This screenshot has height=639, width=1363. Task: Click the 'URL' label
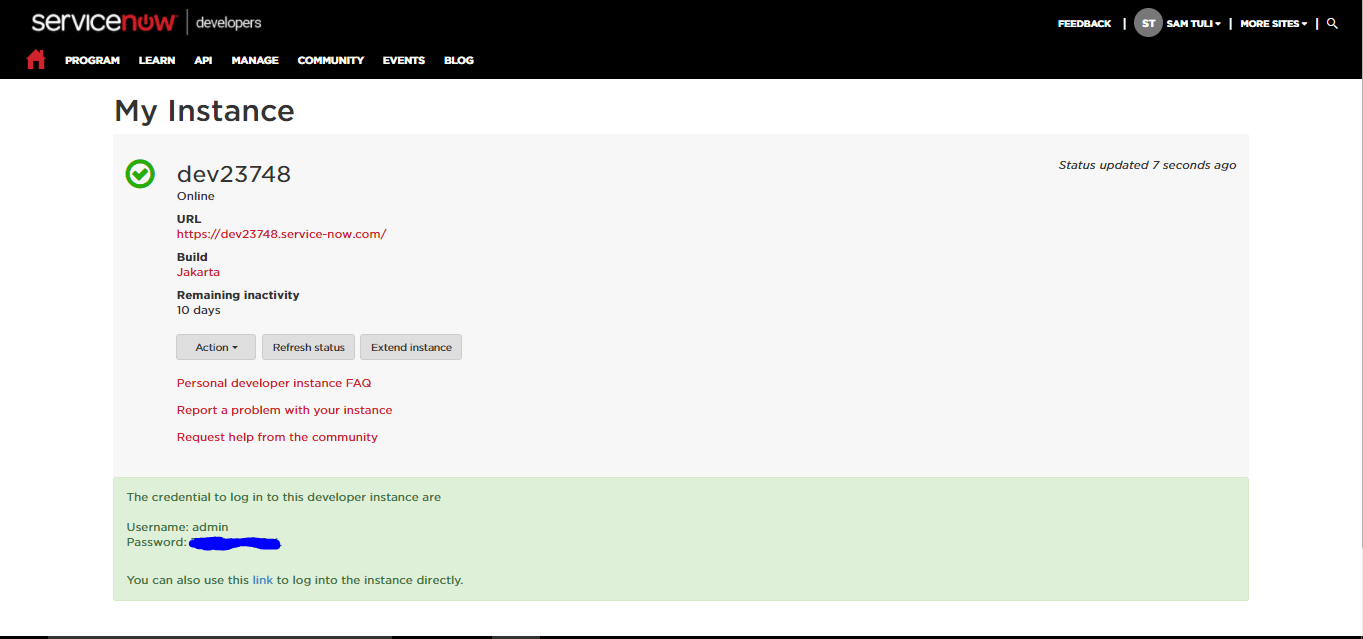pos(189,219)
